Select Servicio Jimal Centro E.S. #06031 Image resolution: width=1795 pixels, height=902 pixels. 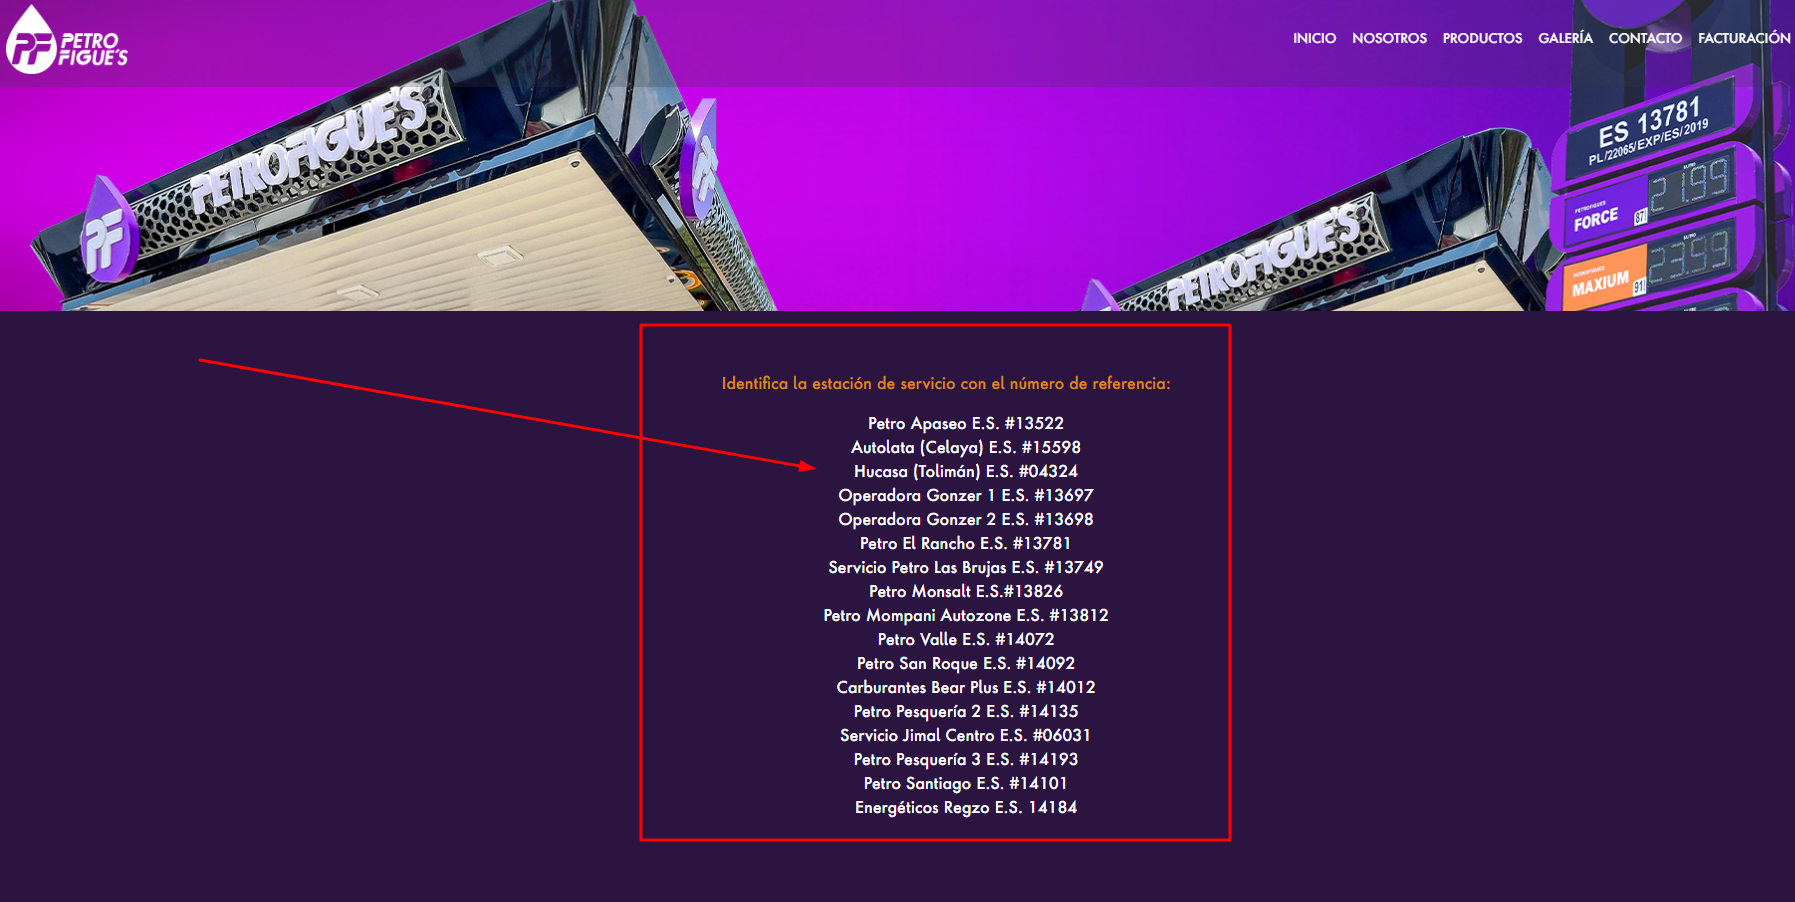[x=965, y=735]
